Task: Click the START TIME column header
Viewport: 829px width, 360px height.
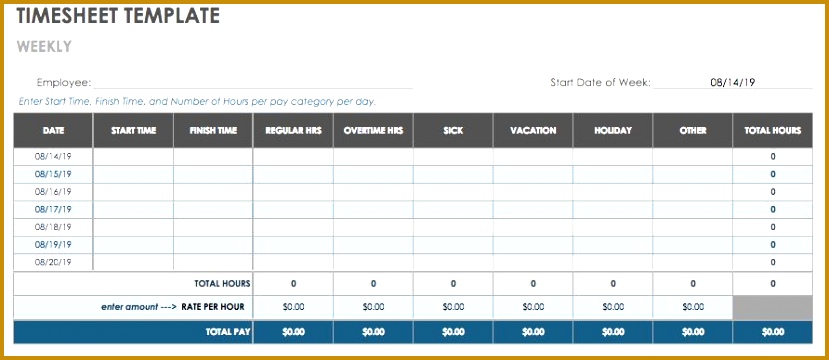Action: (x=133, y=130)
